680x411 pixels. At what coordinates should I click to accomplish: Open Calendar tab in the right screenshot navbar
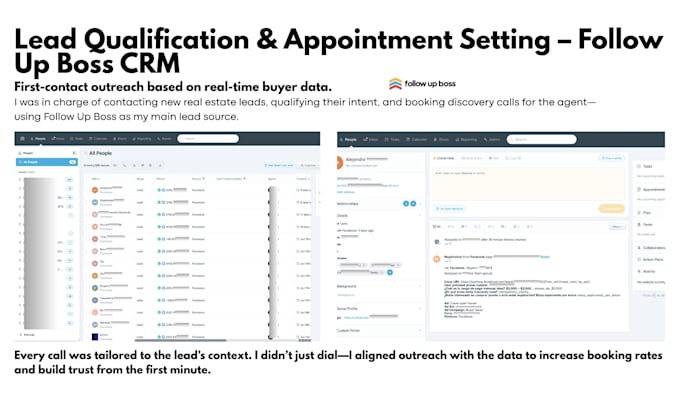pos(416,140)
